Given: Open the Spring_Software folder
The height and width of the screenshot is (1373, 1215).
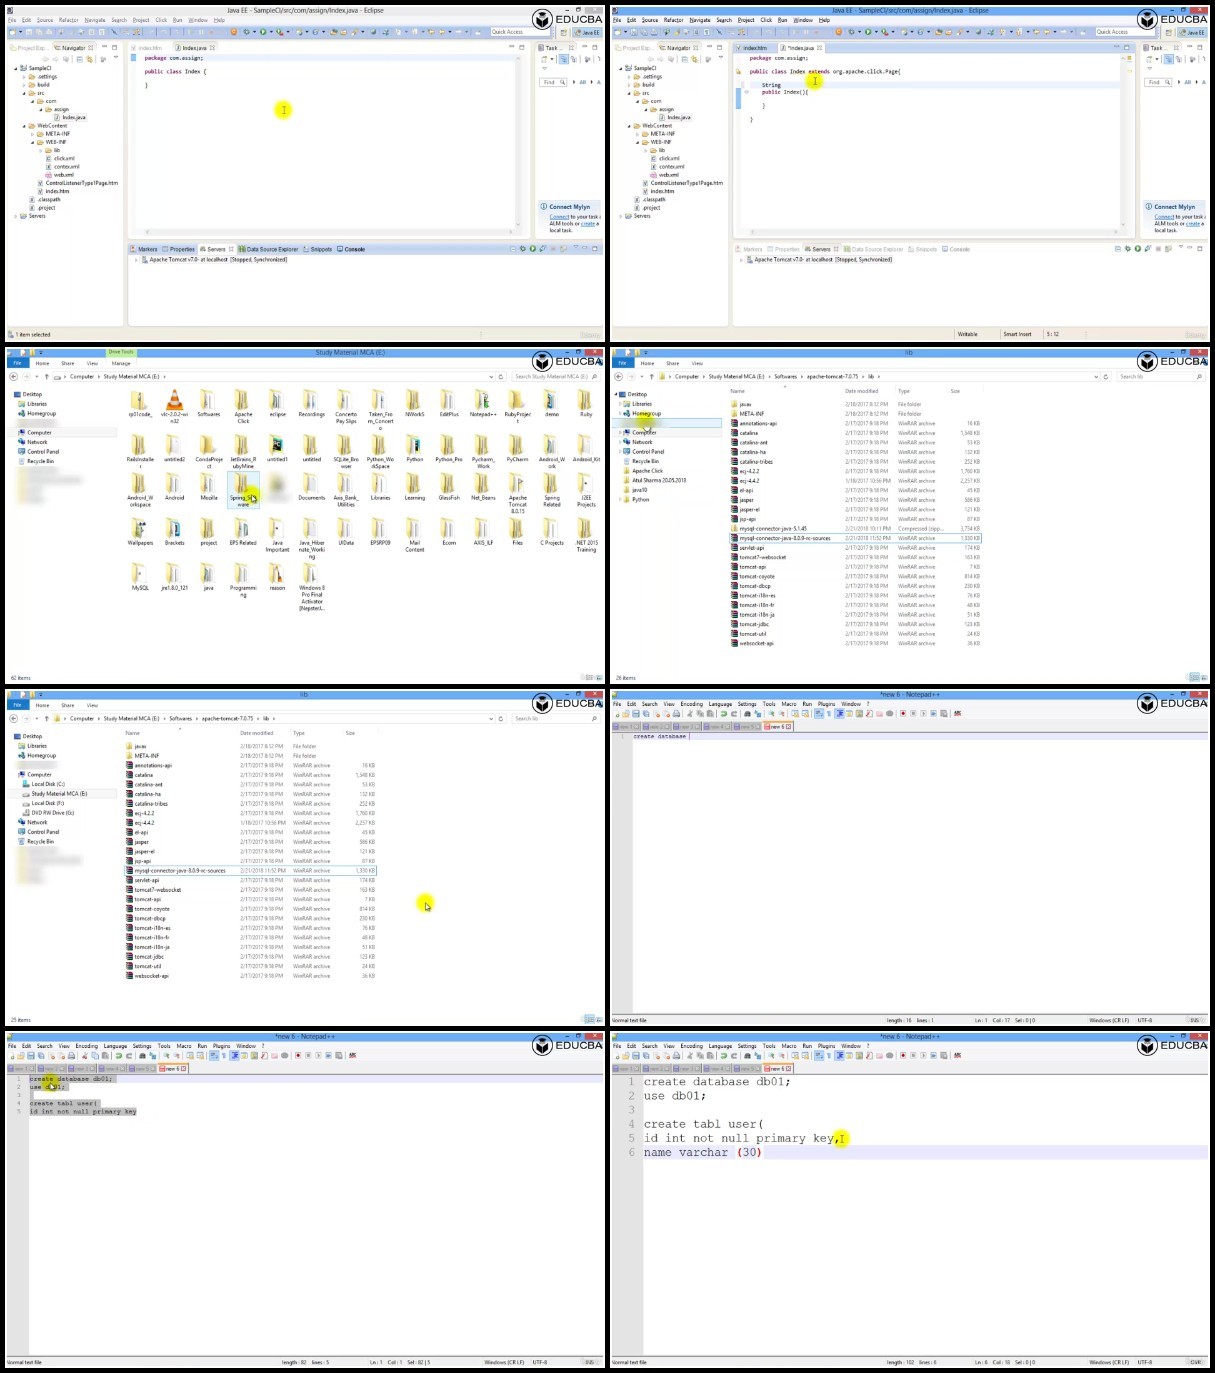Looking at the screenshot, I should pyautogui.click(x=243, y=489).
